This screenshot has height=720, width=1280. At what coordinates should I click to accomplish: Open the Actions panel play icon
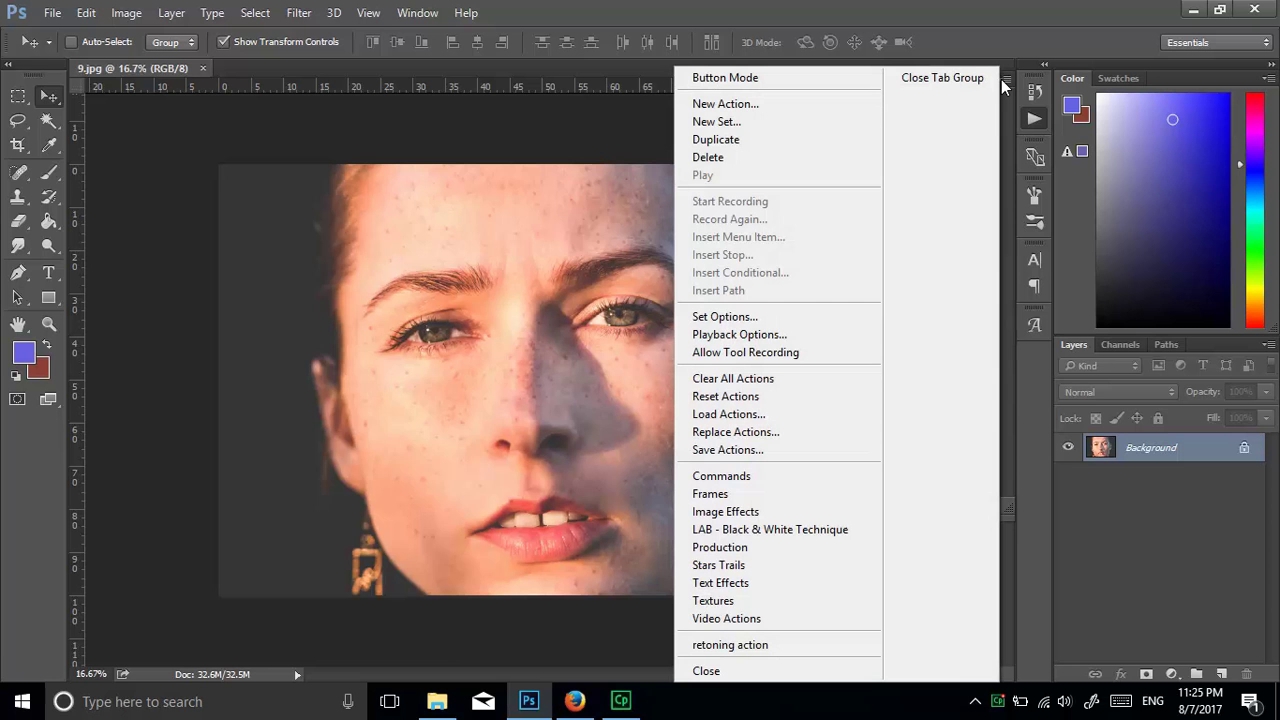pos(1034,119)
